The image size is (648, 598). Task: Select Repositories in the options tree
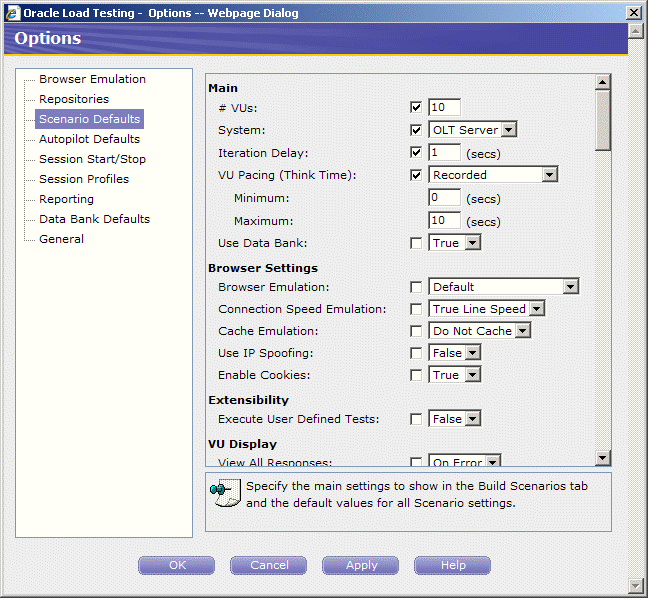pos(74,99)
